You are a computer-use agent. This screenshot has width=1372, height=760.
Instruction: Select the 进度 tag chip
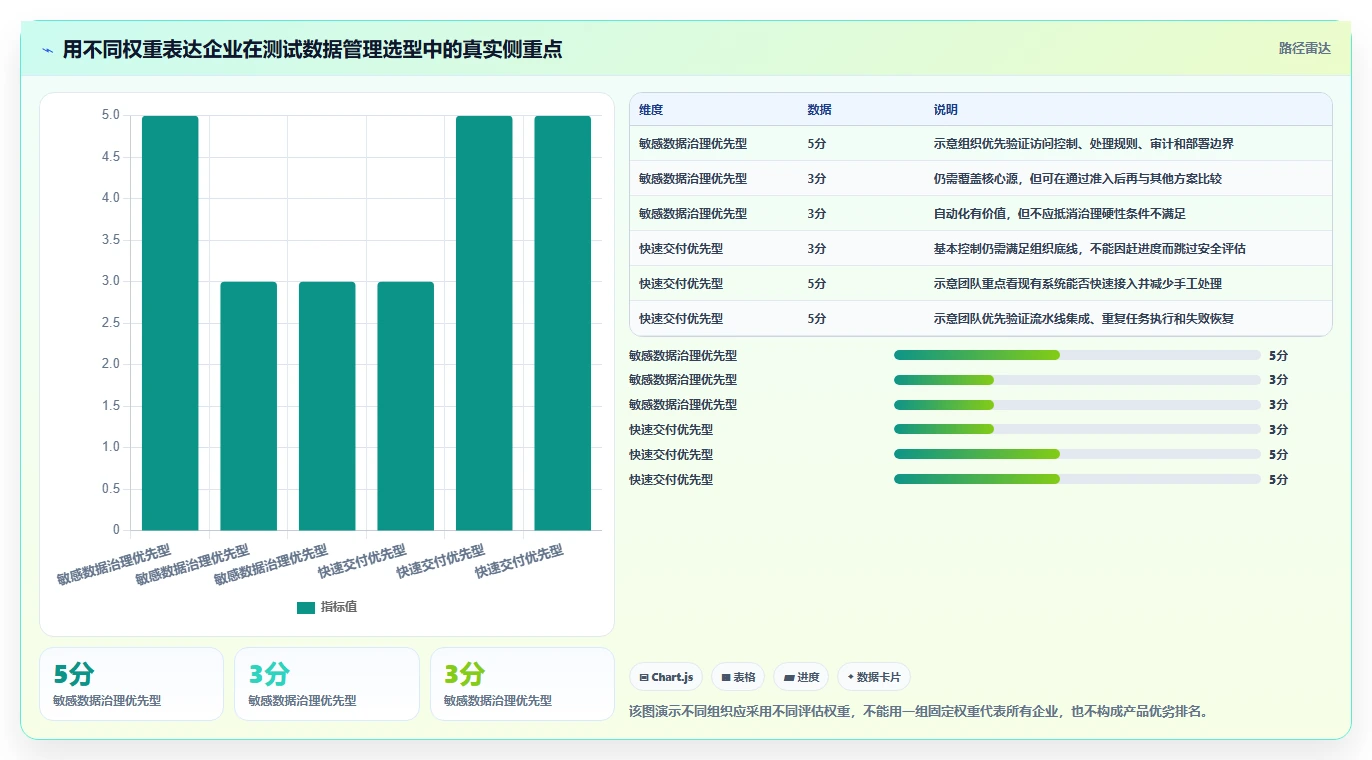[801, 677]
